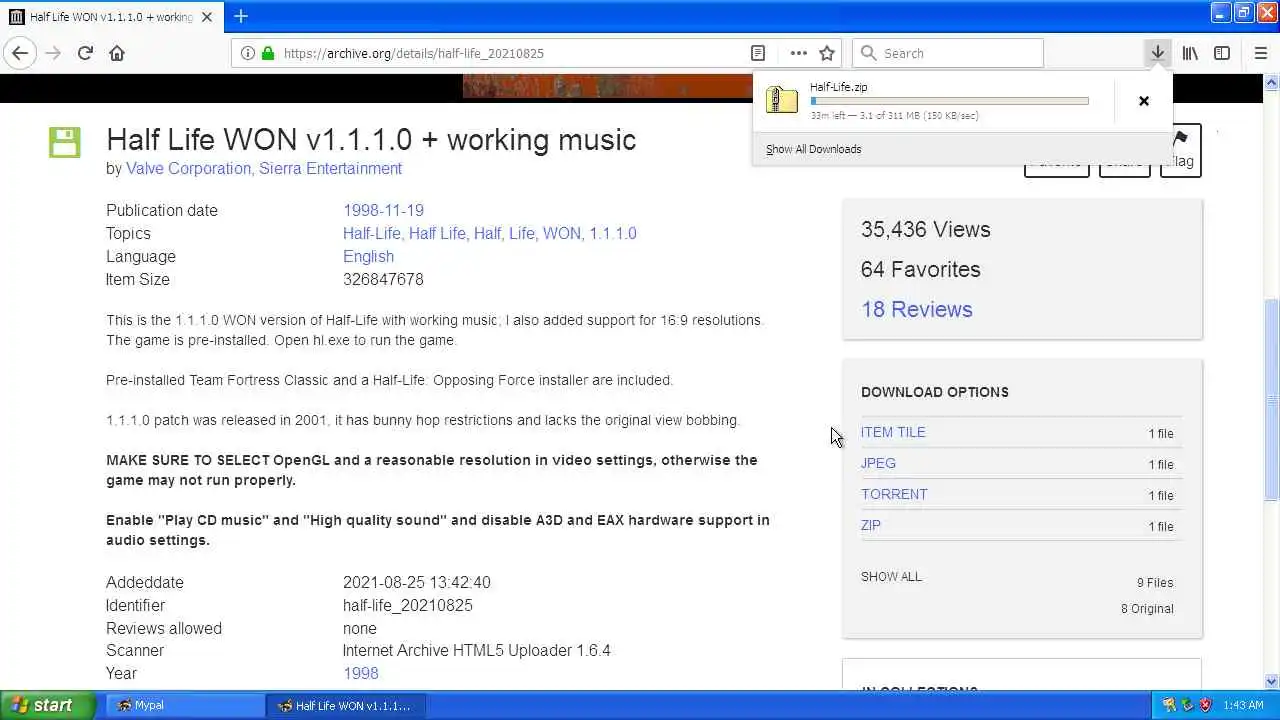Screen dimensions: 1280x720
Task: Bookmark this page with star icon
Action: pyautogui.click(x=827, y=53)
